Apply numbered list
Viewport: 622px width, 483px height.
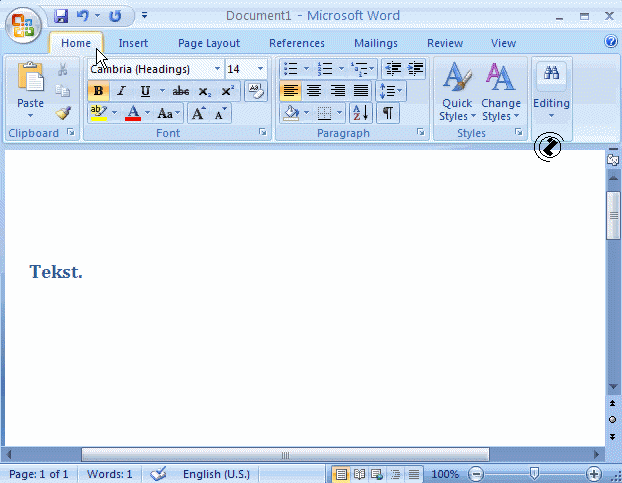[325, 69]
